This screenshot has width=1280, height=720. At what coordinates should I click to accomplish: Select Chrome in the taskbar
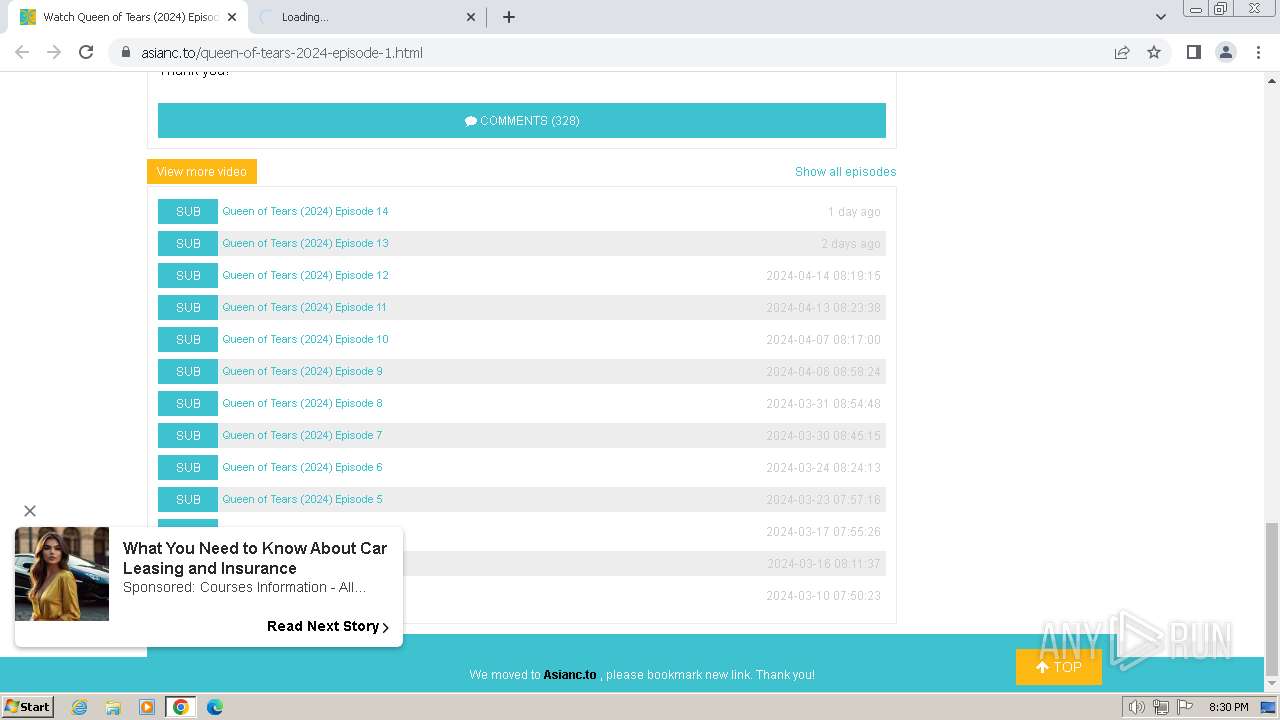[181, 707]
